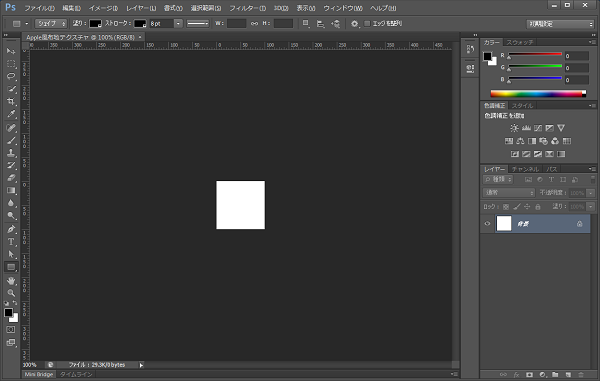Select the Zoom tool
The height and width of the screenshot is (381, 600).
tap(11, 293)
